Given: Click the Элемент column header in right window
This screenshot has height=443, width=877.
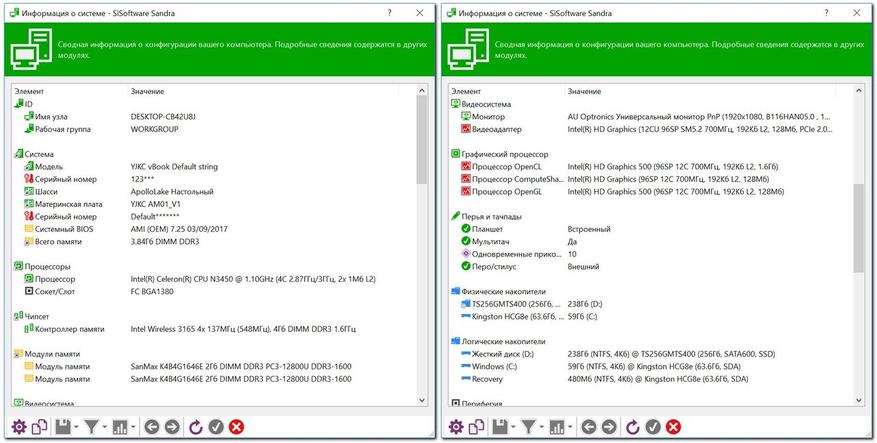Looking at the screenshot, I should [465, 91].
